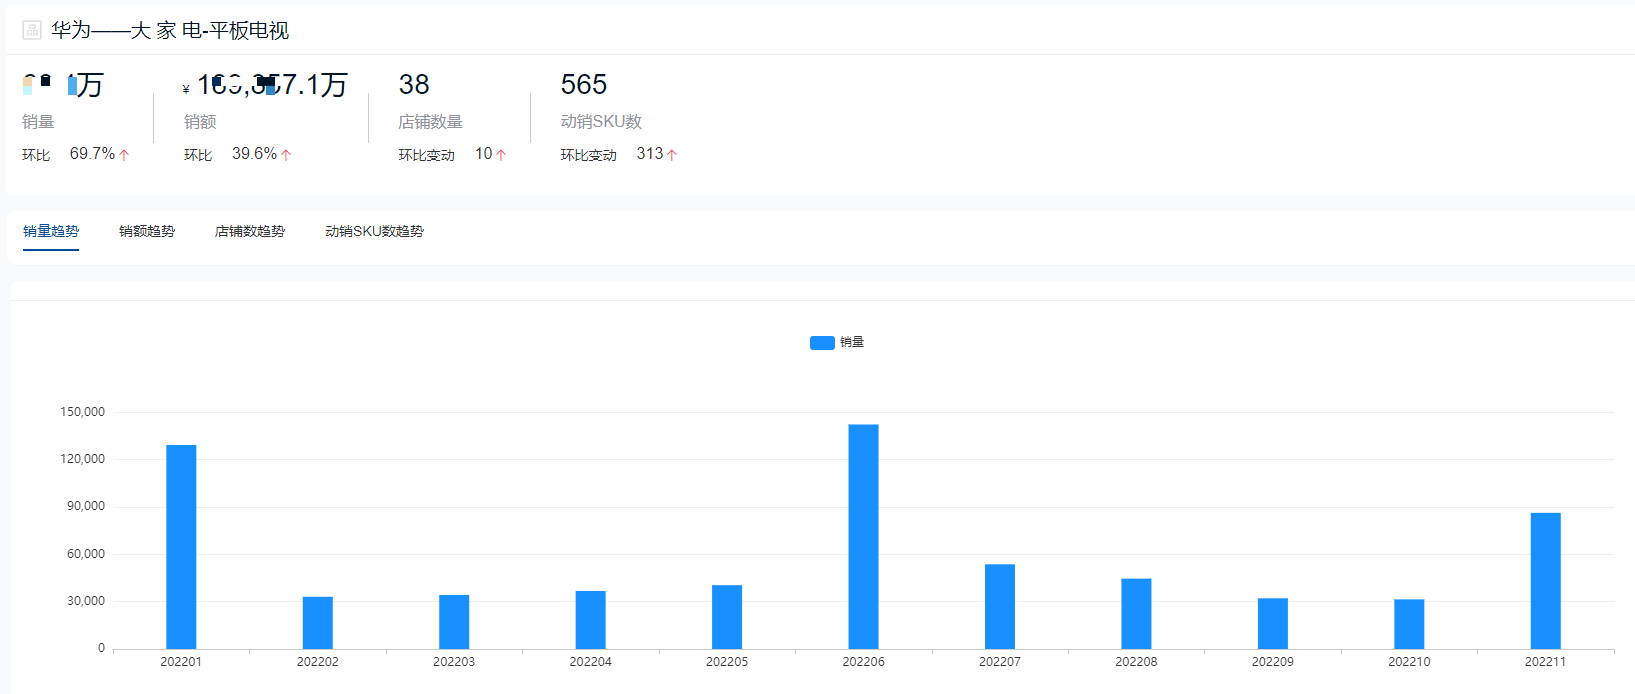Click the 202208 bar in chart
Screen dimensions: 1635x694
[x=1136, y=613]
